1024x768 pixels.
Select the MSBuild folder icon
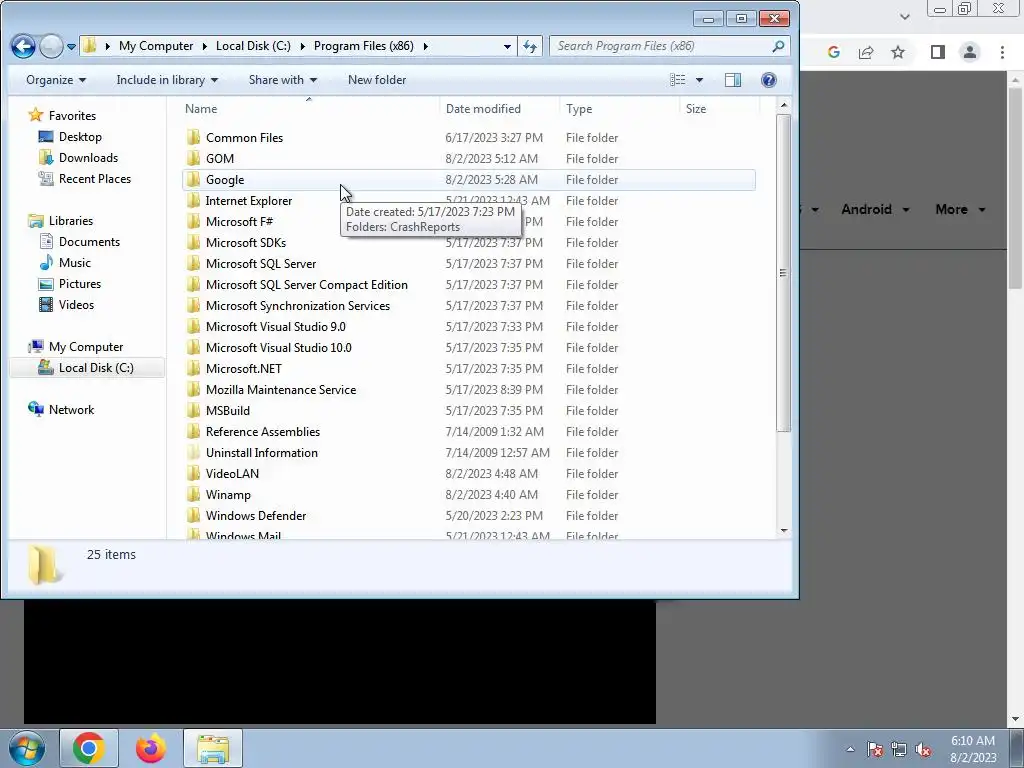coord(193,411)
